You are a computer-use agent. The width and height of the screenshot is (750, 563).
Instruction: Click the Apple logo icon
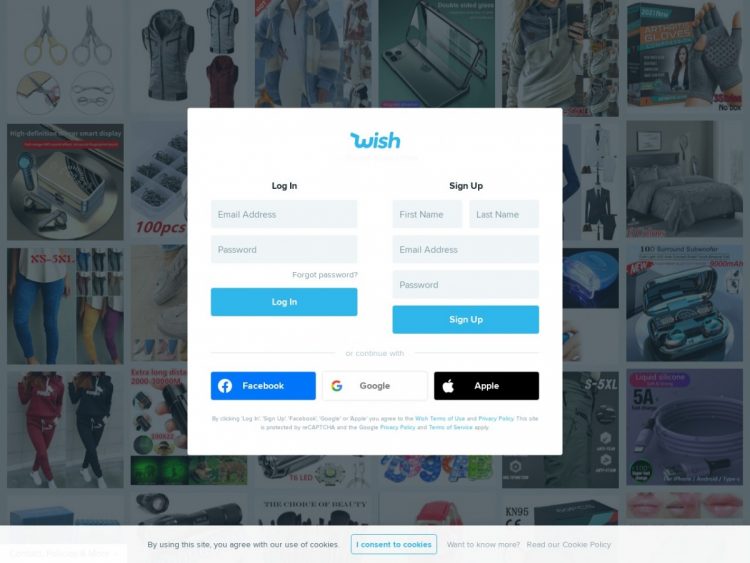tap(448, 386)
